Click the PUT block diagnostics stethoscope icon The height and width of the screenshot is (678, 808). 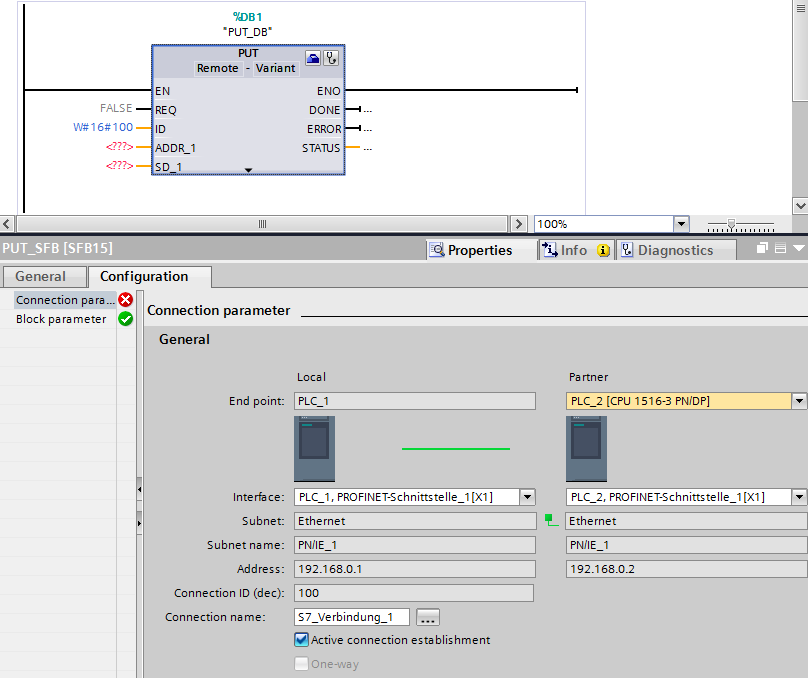(x=330, y=59)
